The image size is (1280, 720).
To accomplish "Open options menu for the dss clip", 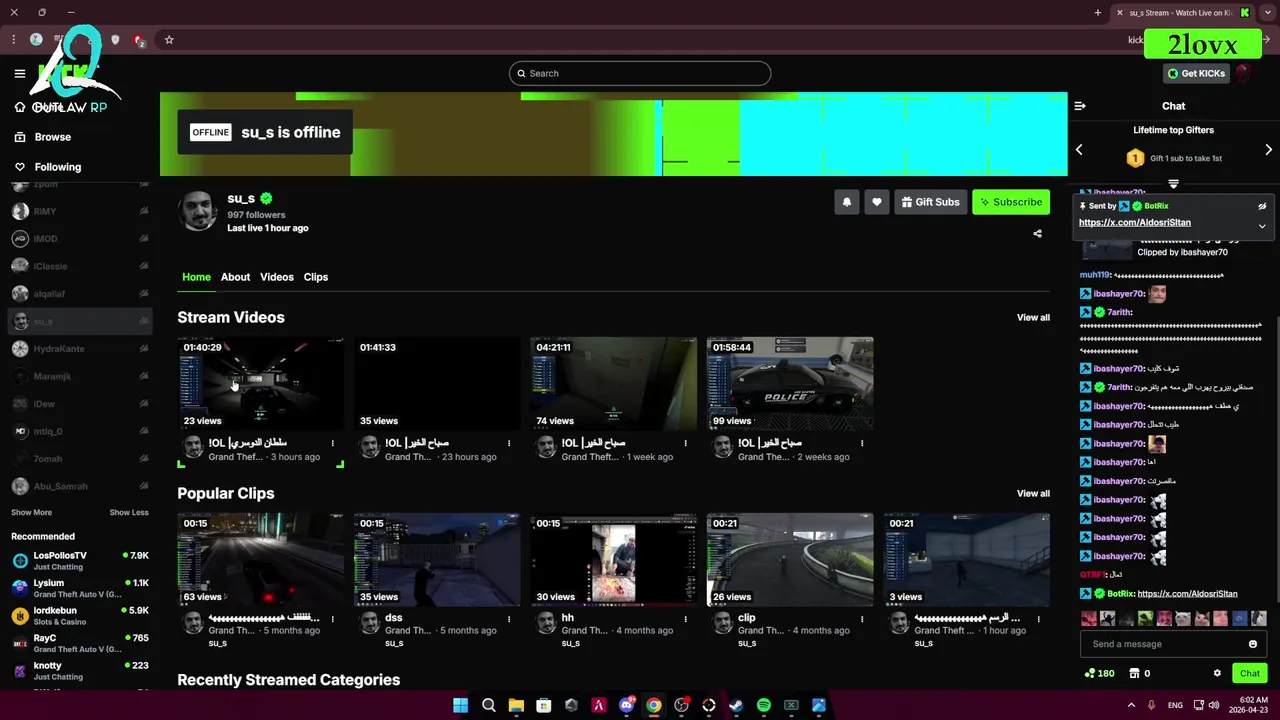I will (x=509, y=619).
